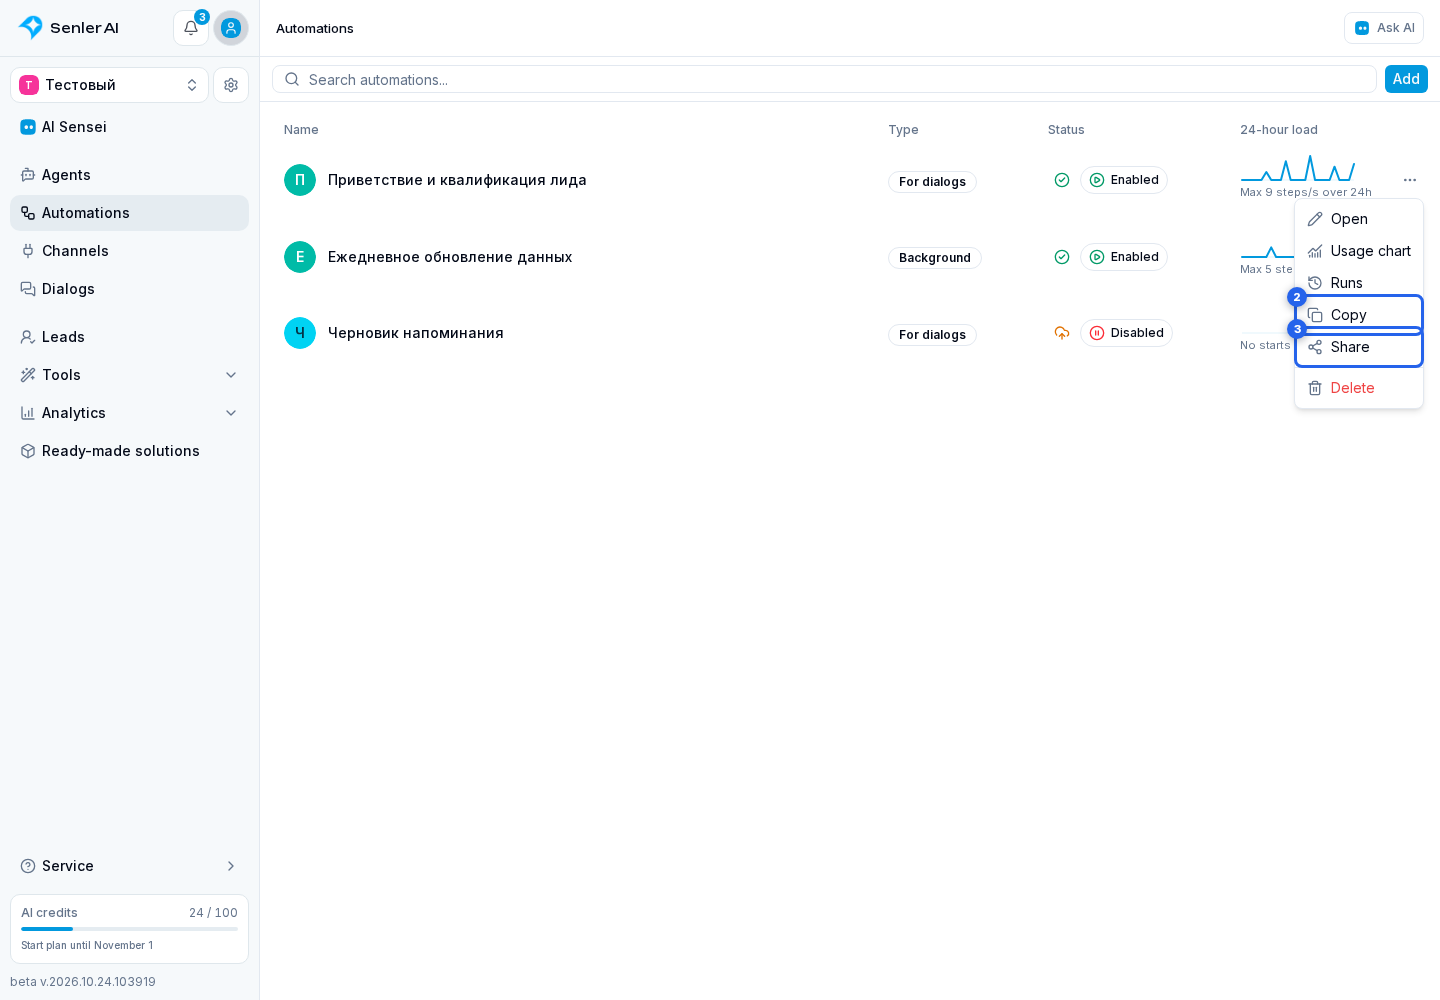Choose Copy from the context menu
Image resolution: width=1440 pixels, height=1000 pixels.
click(x=1359, y=315)
